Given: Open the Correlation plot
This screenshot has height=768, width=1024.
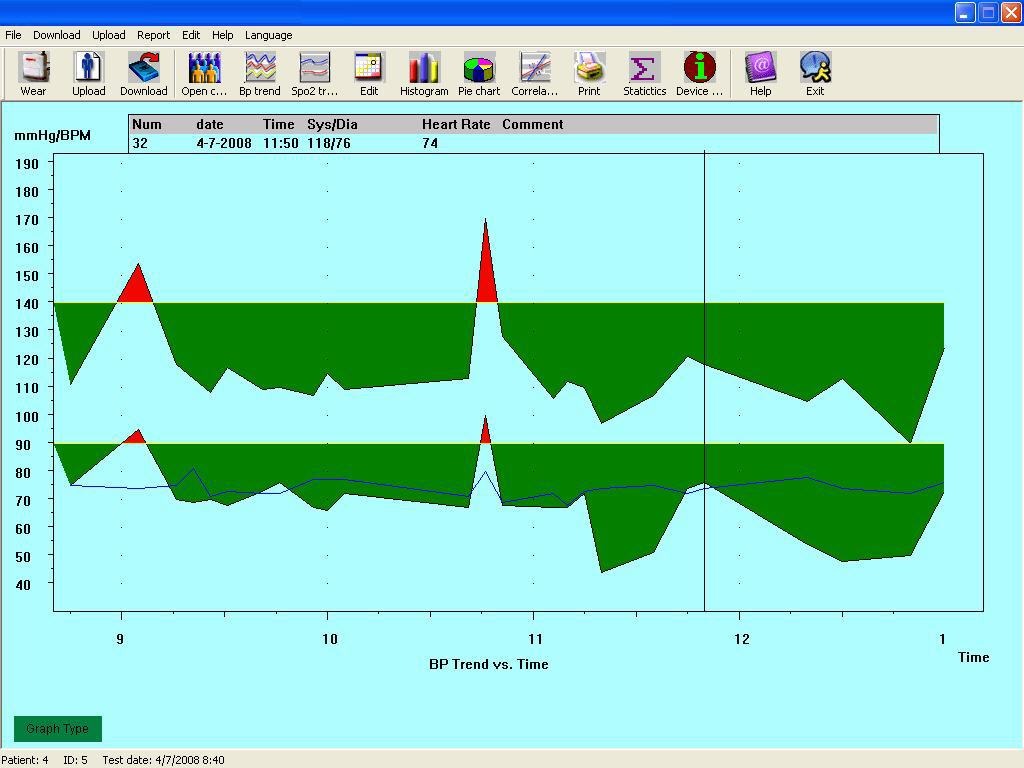Looking at the screenshot, I should 534,74.
